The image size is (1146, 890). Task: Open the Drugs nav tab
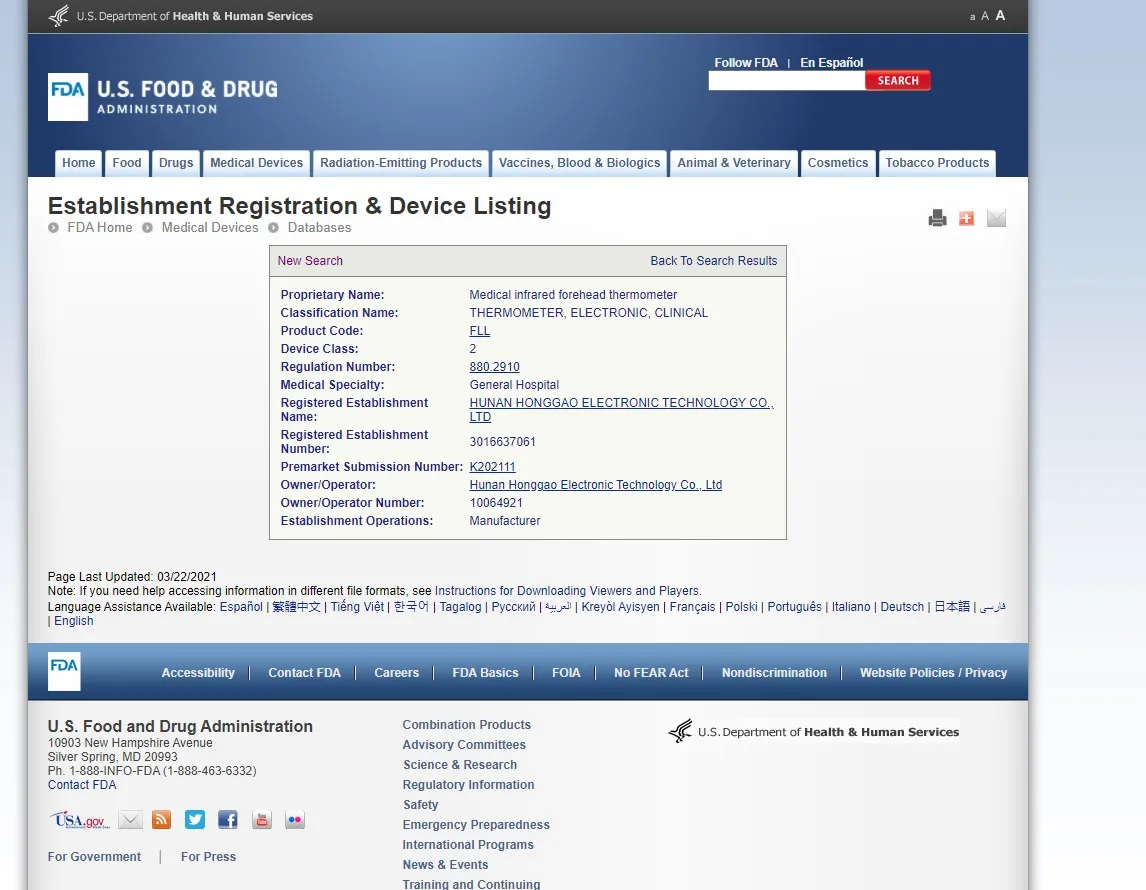[x=176, y=163]
